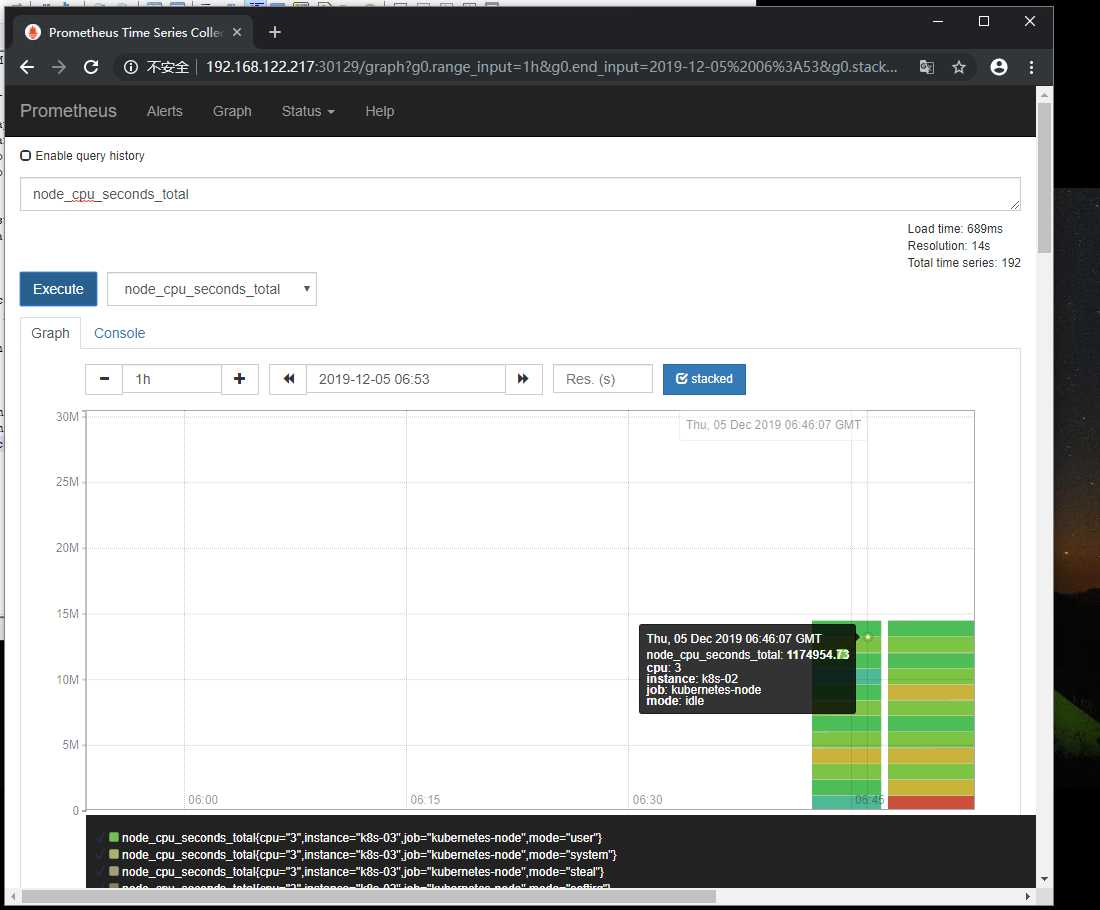
Task: Click the red bottom band in the graph
Action: (931, 803)
